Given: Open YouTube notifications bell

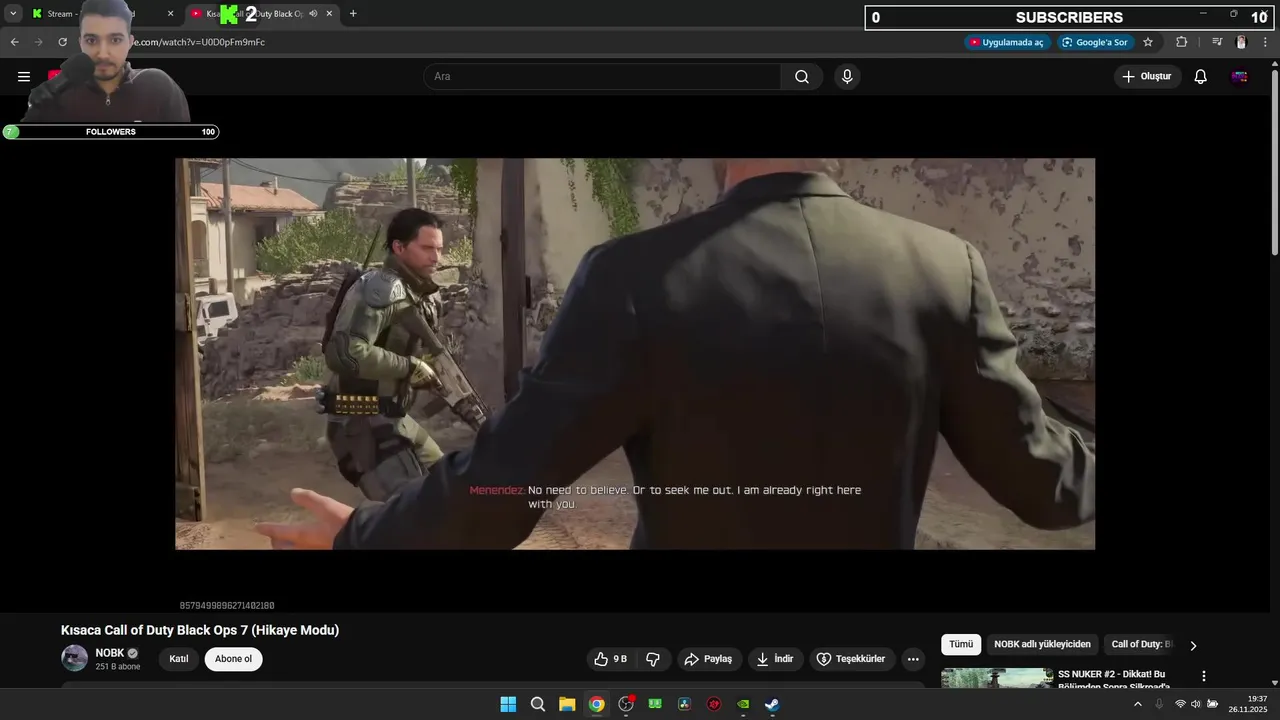Looking at the screenshot, I should [1201, 77].
